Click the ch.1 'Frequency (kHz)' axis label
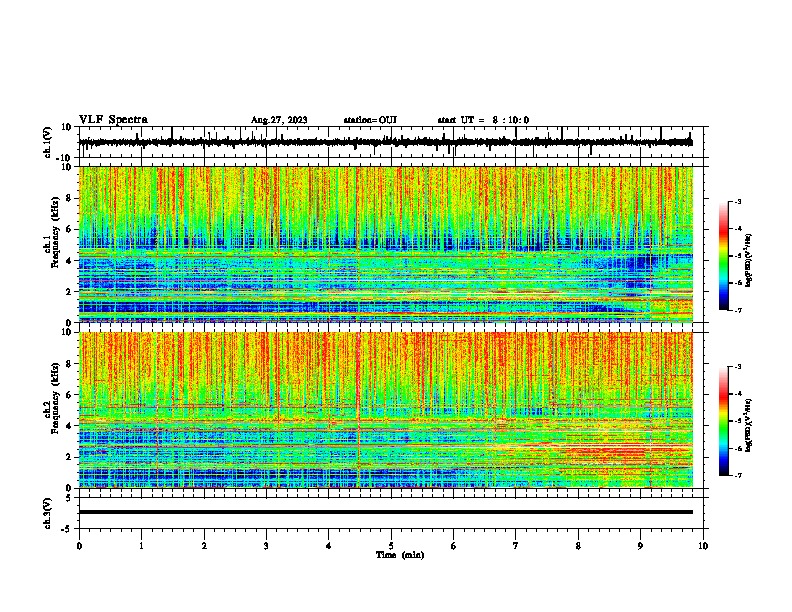The image size is (792, 612). (54, 232)
